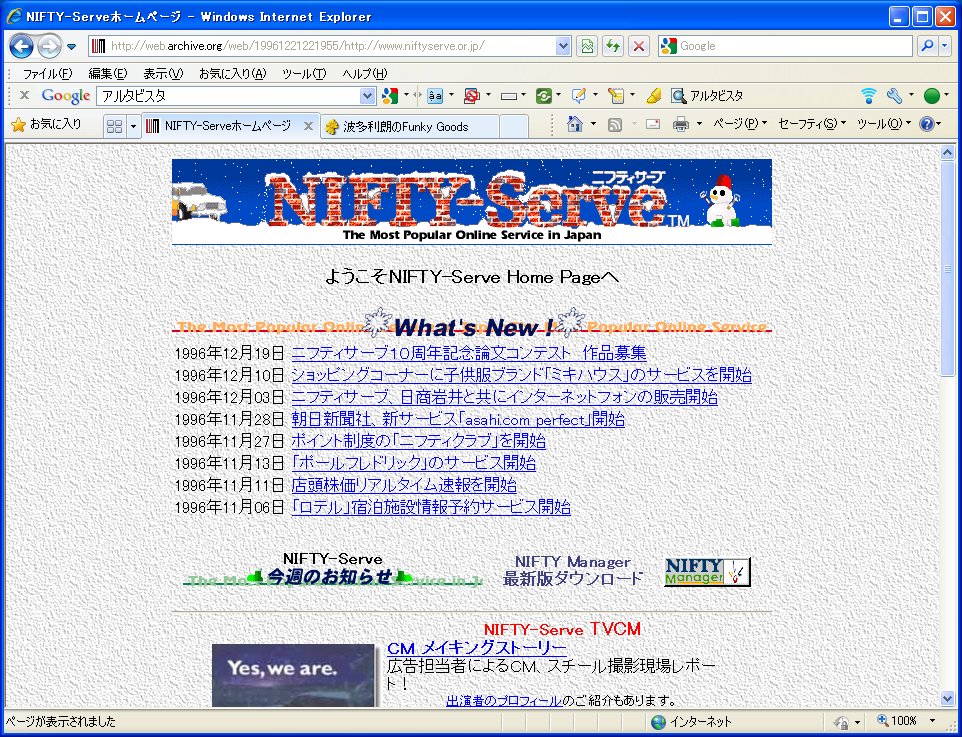The width and height of the screenshot is (962, 737).
Task: Click the Quick Tabs grid icon
Action: (x=114, y=126)
